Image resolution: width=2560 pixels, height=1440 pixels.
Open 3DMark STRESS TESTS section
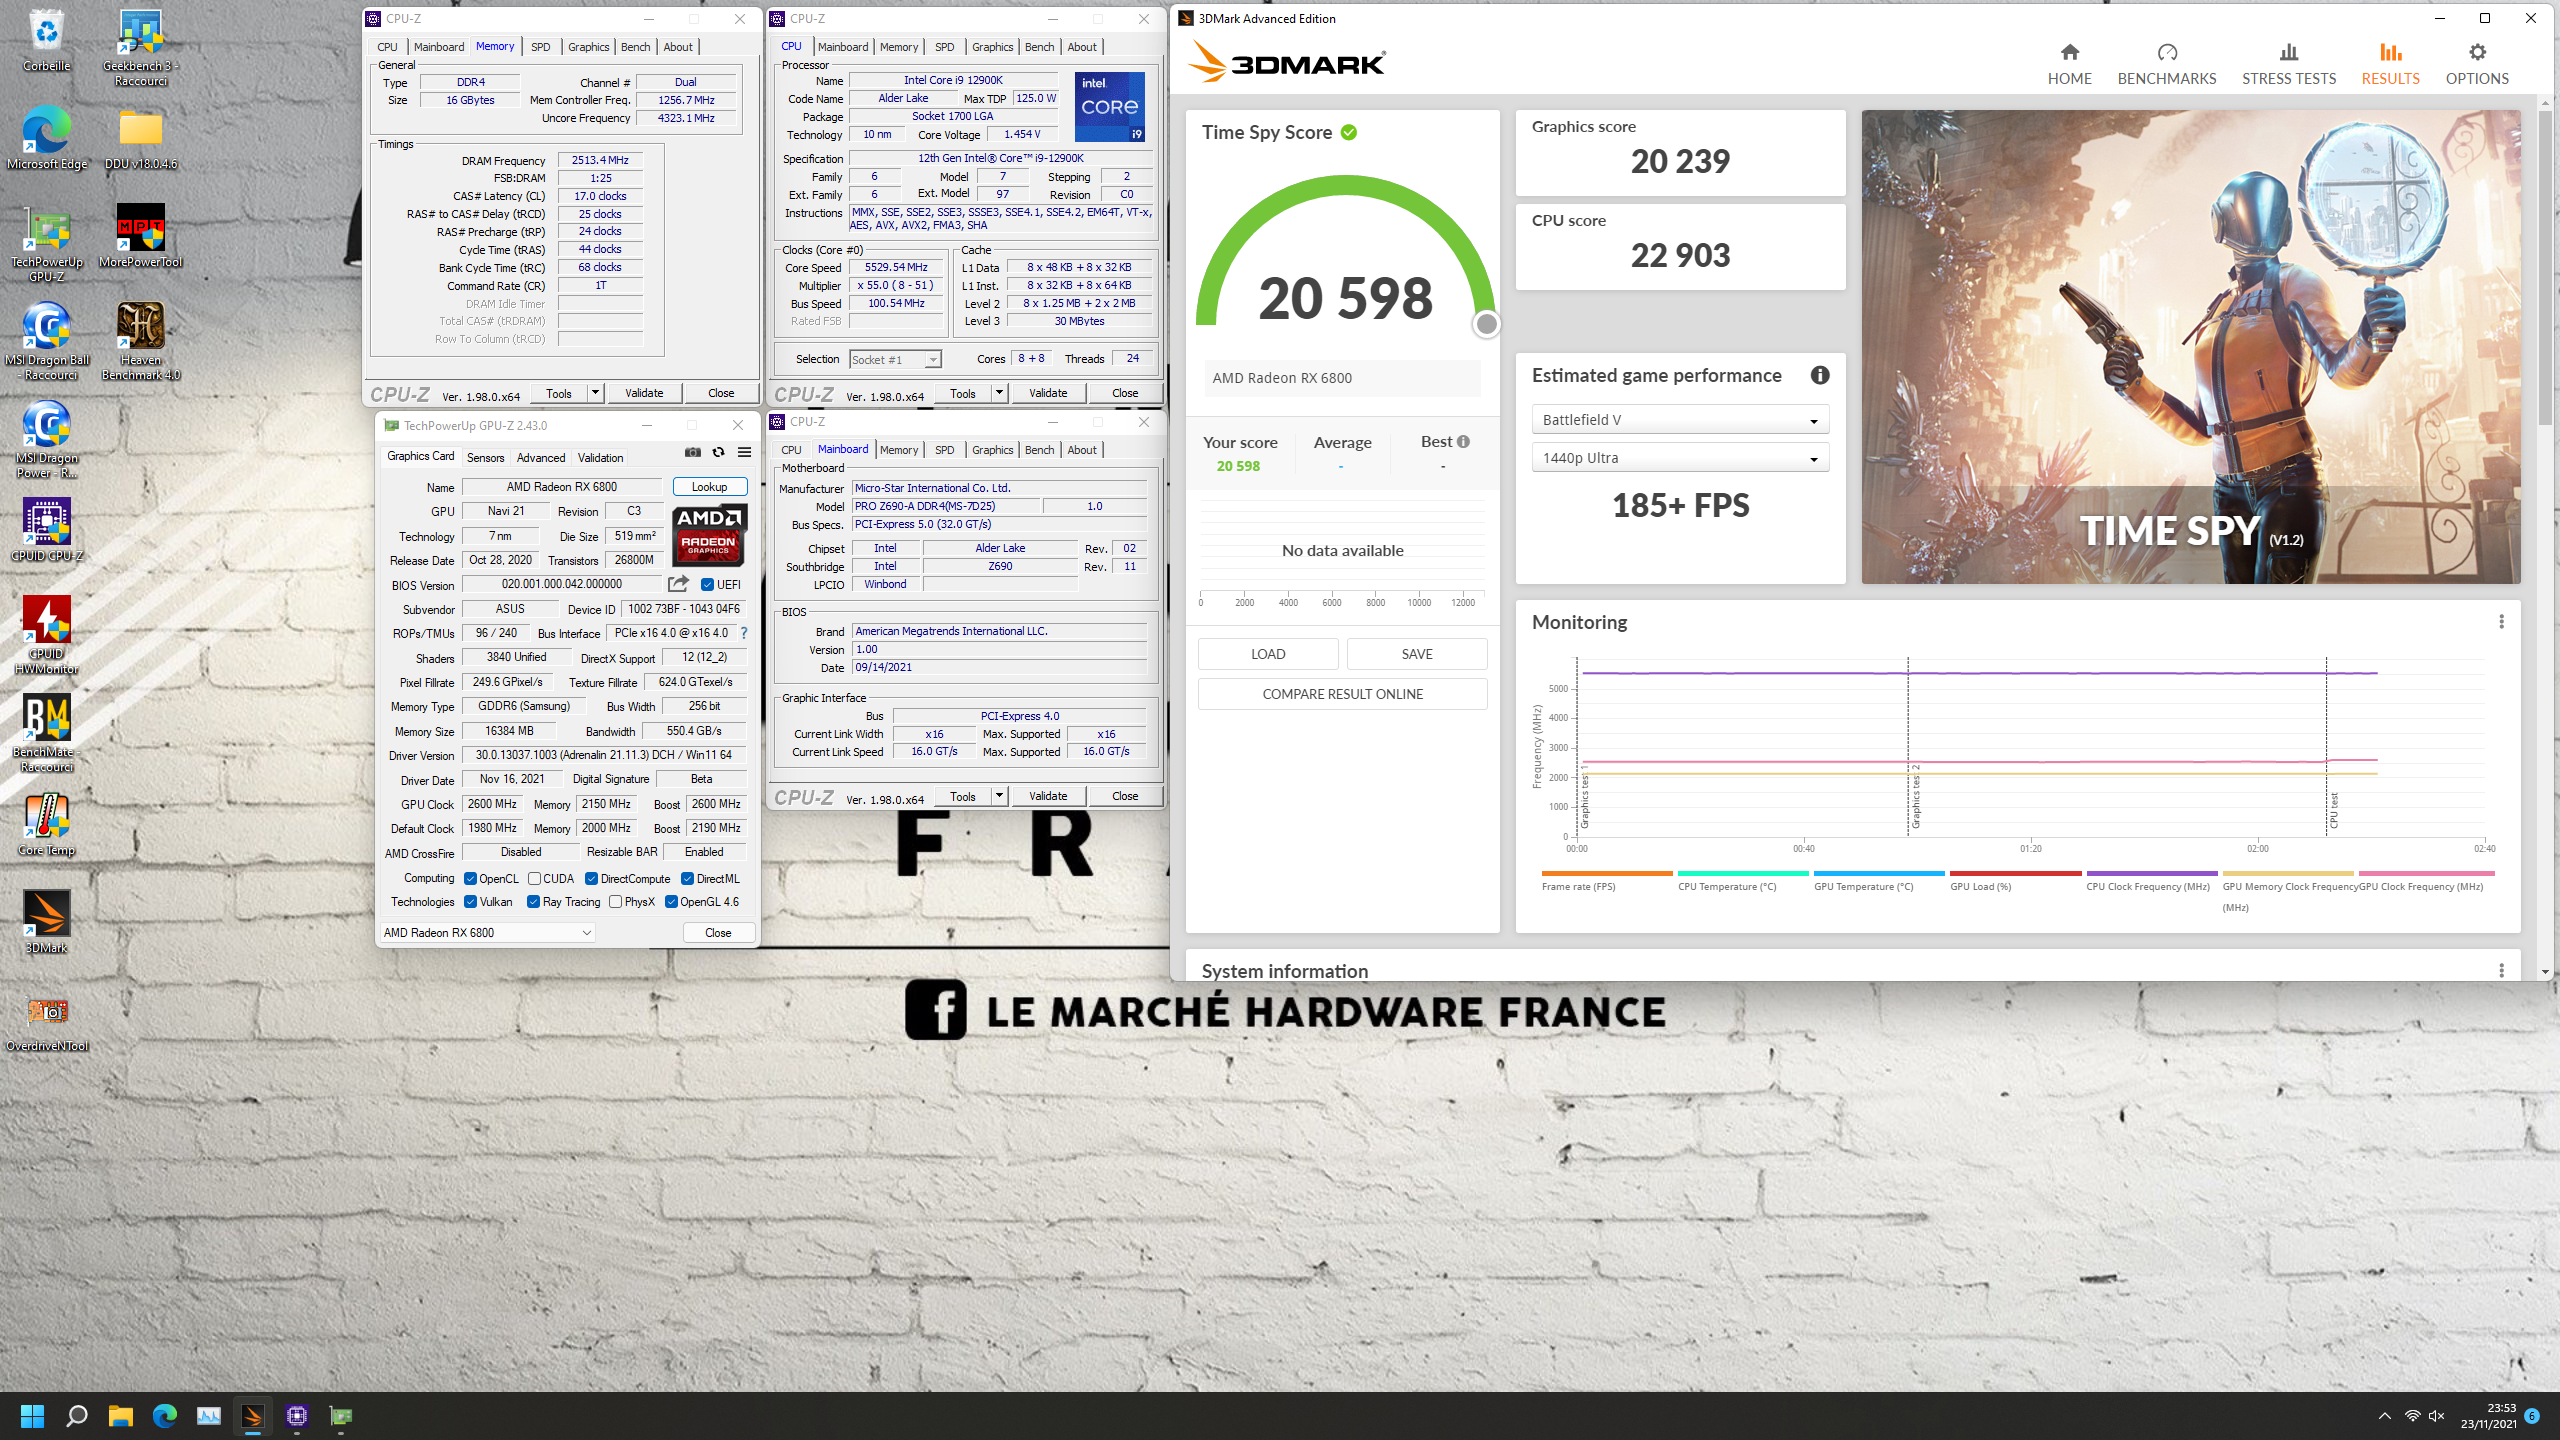2288,64
